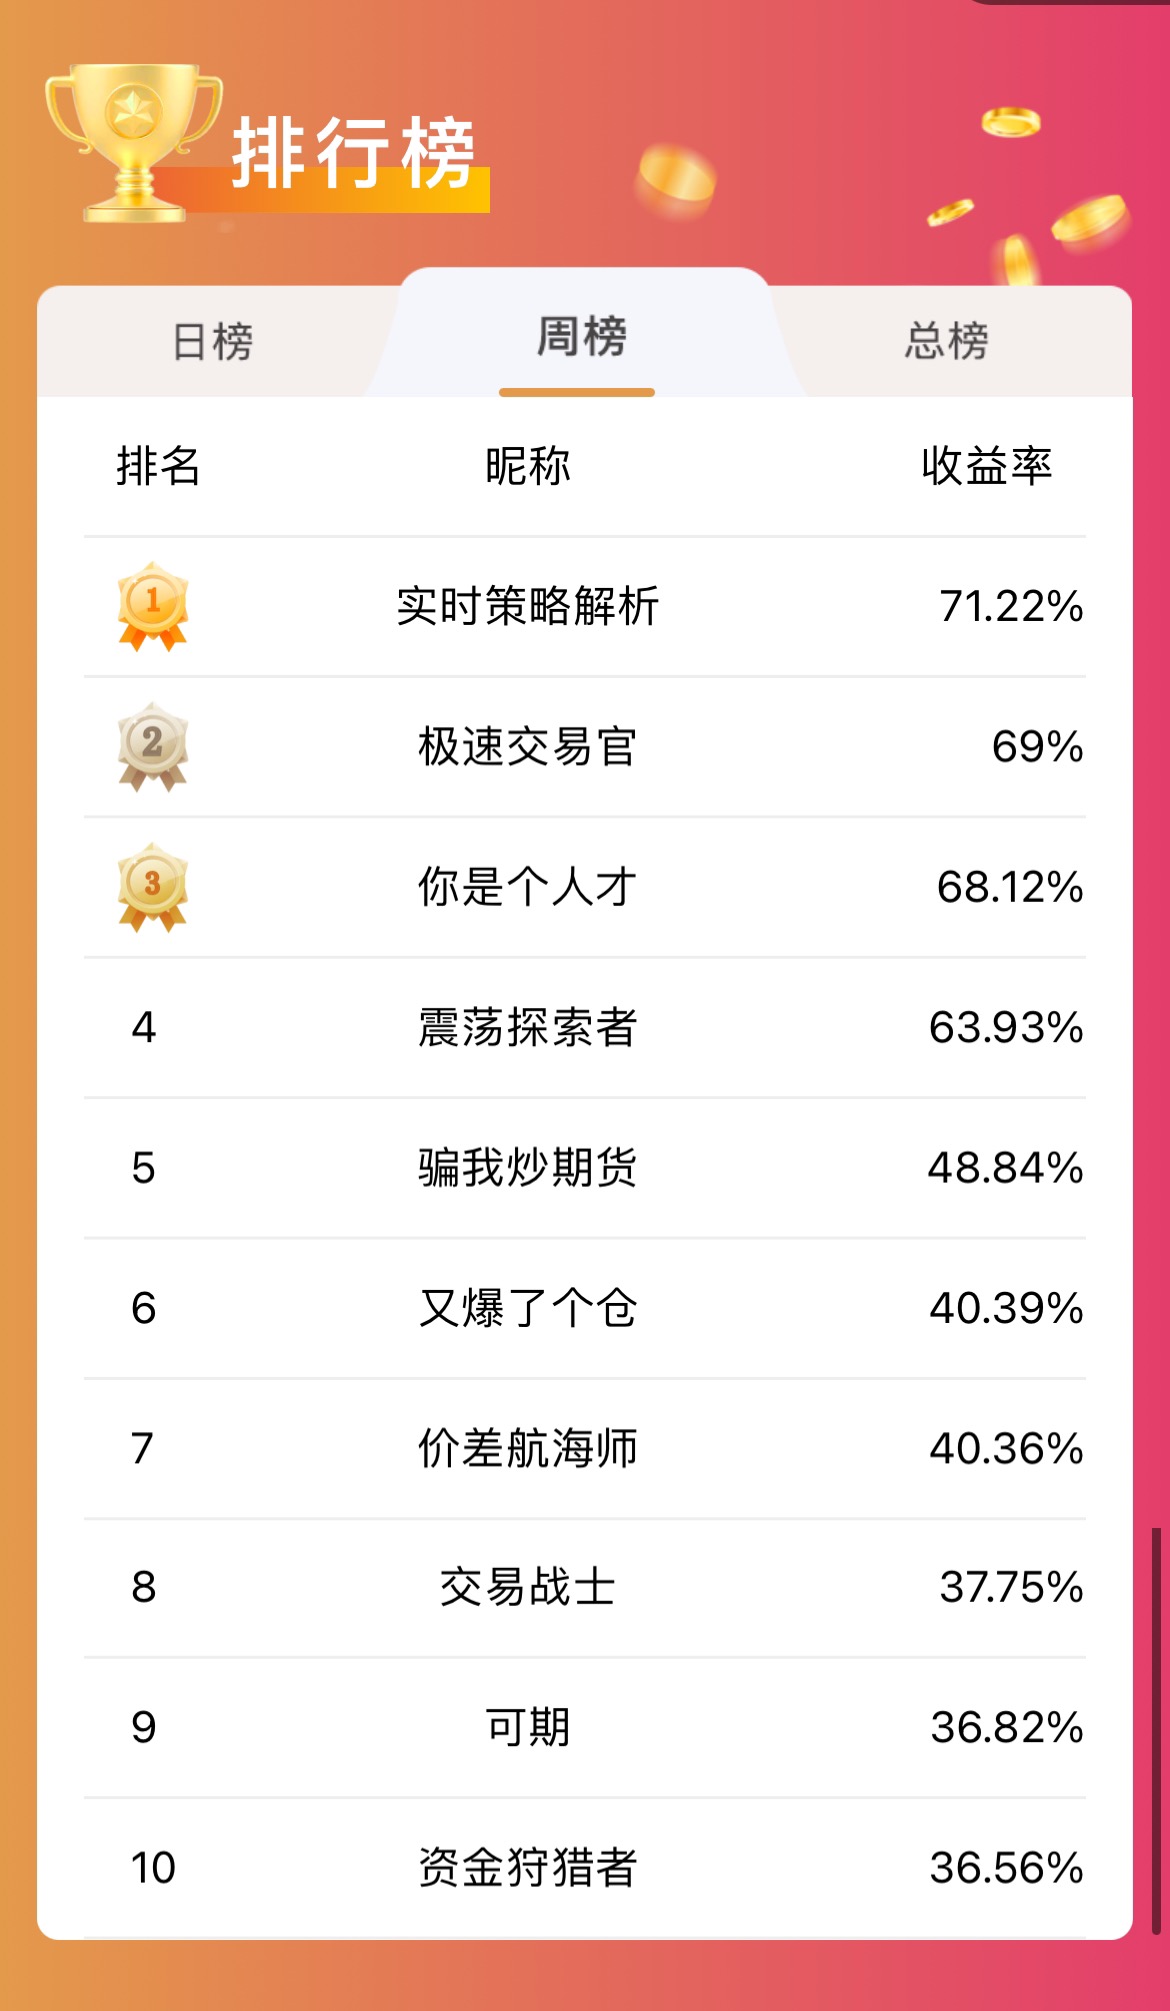The image size is (1170, 2011).
Task: Click the bronze third-place medal
Action: [153, 887]
